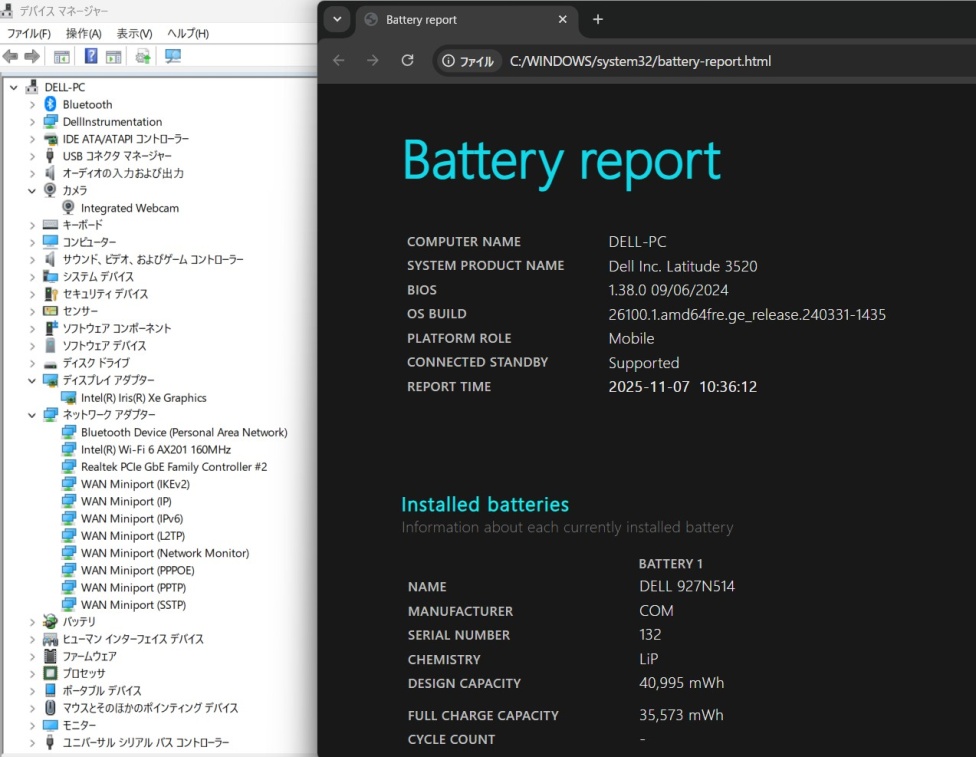The width and height of the screenshot is (976, 757).
Task: Expand the Bluetooth category
Action: click(32, 105)
